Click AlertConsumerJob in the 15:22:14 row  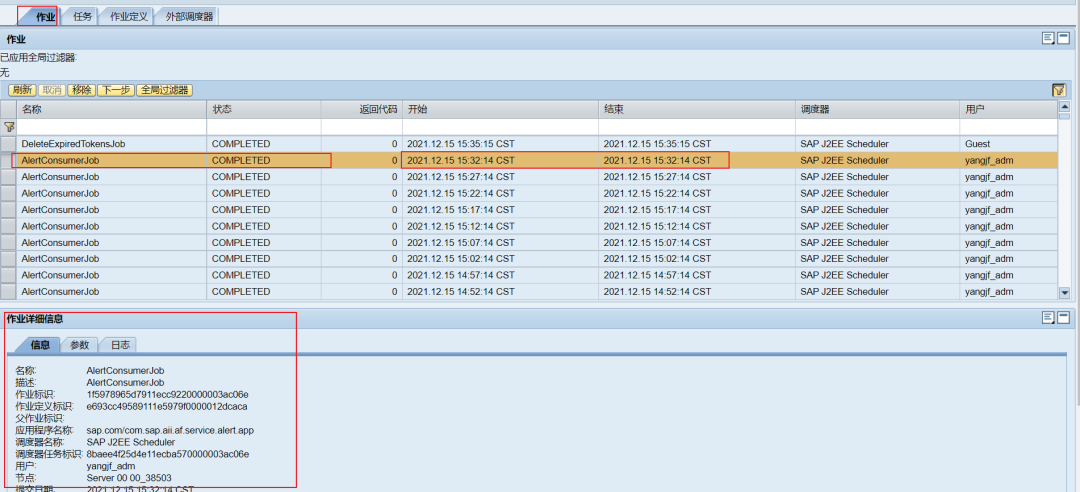coord(60,194)
